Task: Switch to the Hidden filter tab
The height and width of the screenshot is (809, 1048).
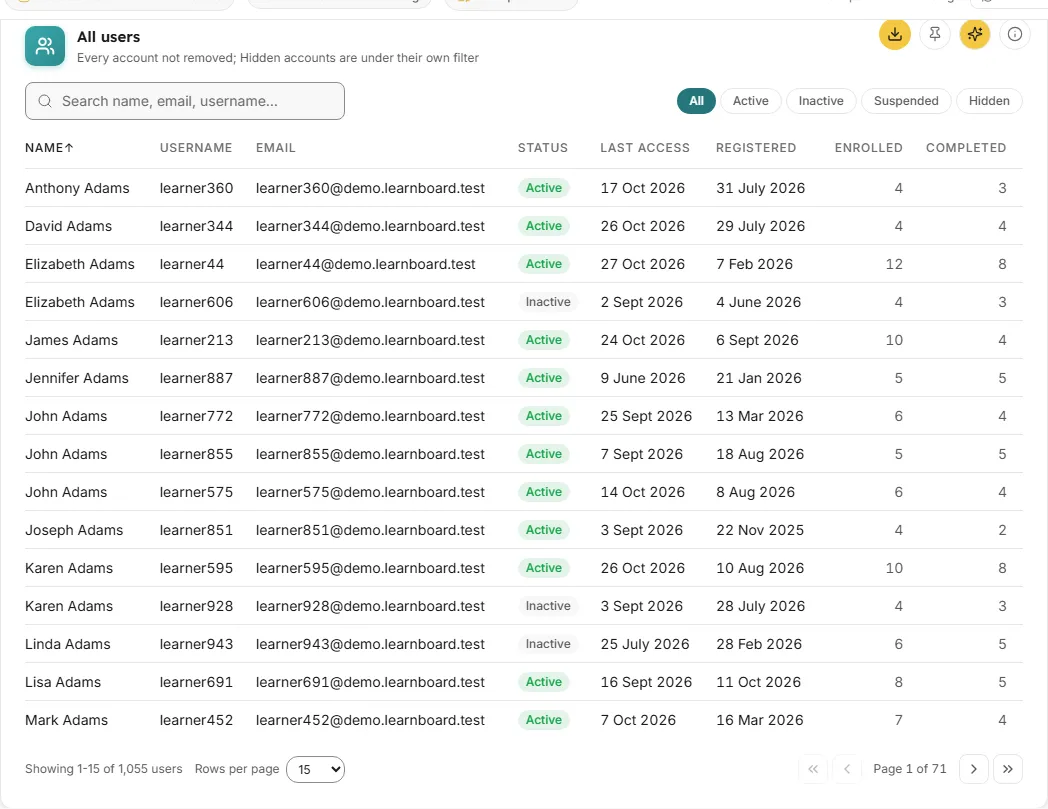Action: coord(989,101)
